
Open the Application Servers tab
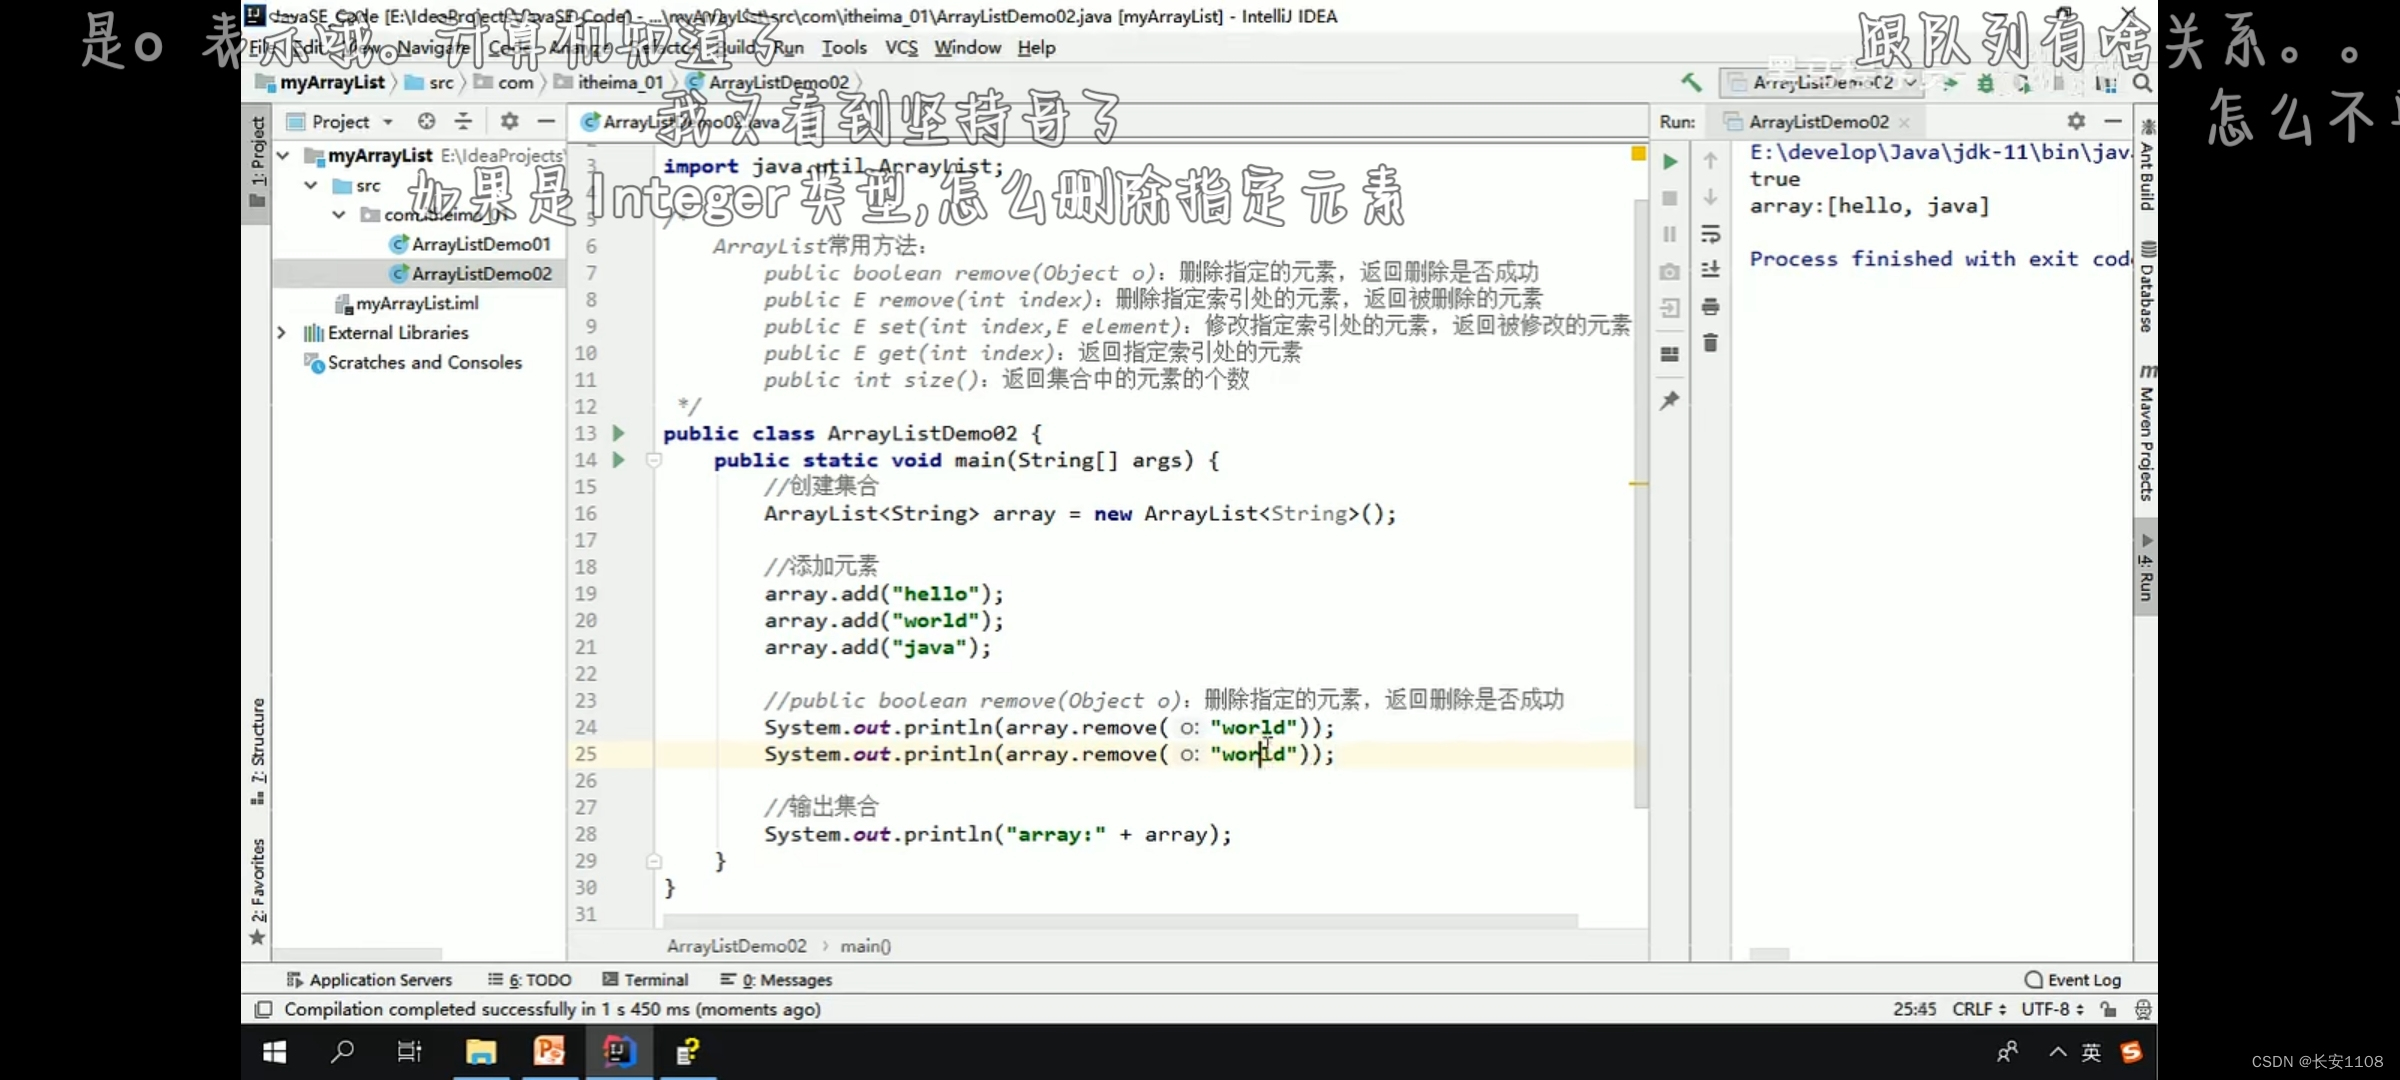pos(369,980)
